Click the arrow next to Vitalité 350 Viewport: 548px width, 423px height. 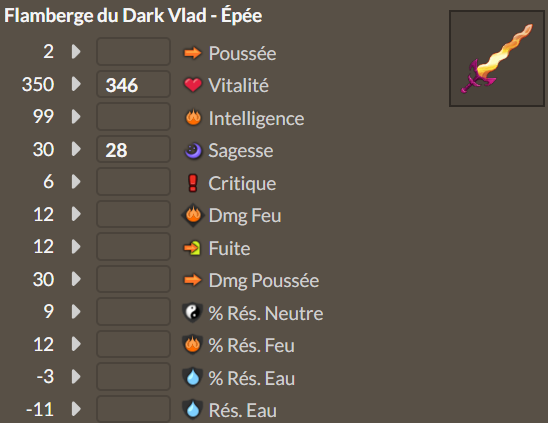pyautogui.click(x=76, y=84)
